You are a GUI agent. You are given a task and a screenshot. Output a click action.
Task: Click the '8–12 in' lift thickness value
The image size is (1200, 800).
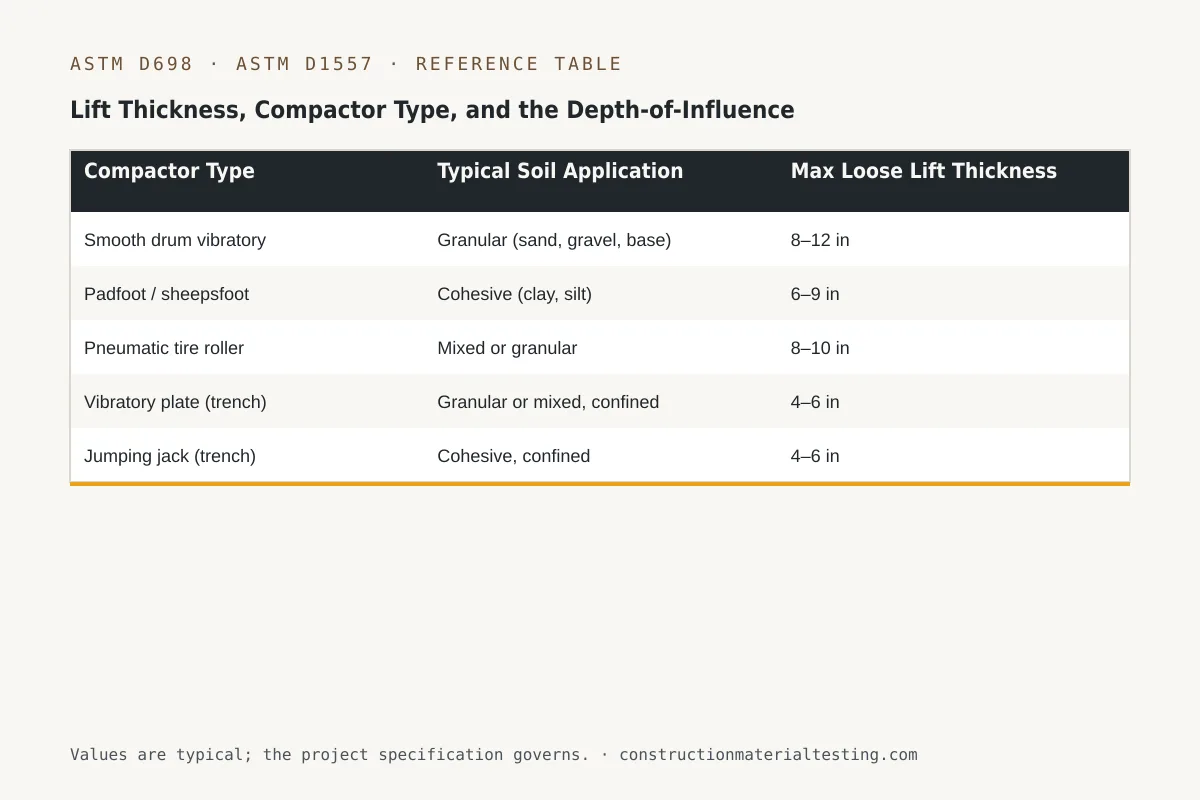pos(820,240)
